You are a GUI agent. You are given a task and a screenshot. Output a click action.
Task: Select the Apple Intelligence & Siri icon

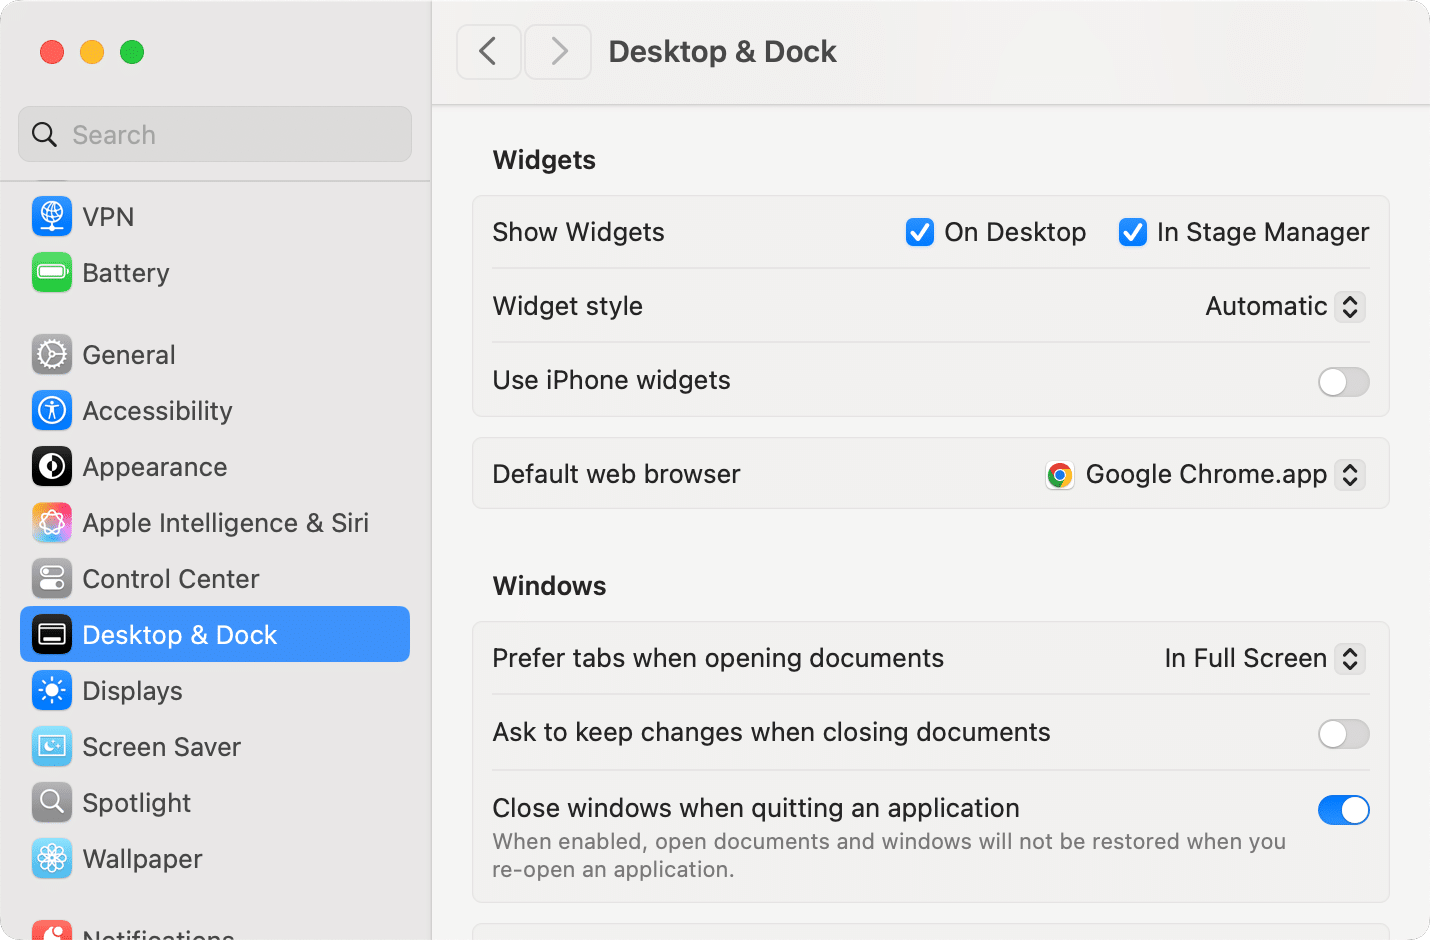point(51,522)
